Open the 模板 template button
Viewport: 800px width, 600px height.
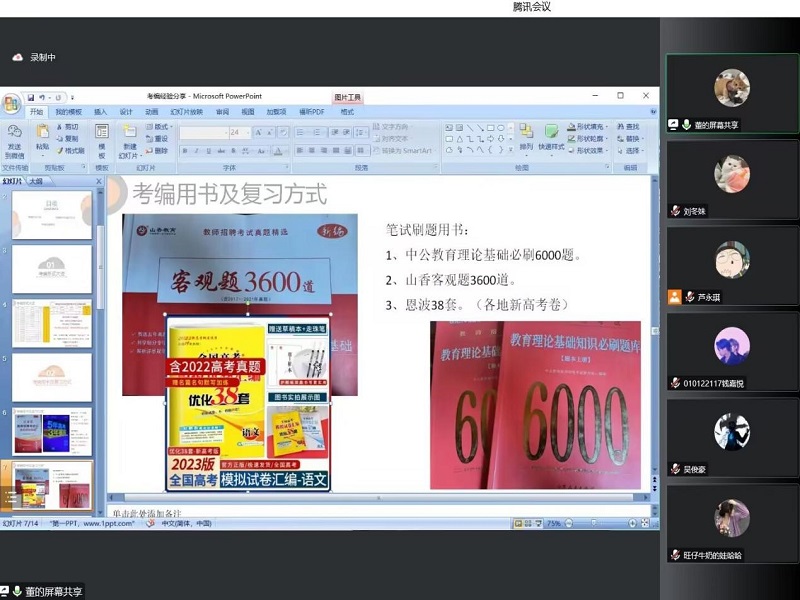tap(102, 141)
